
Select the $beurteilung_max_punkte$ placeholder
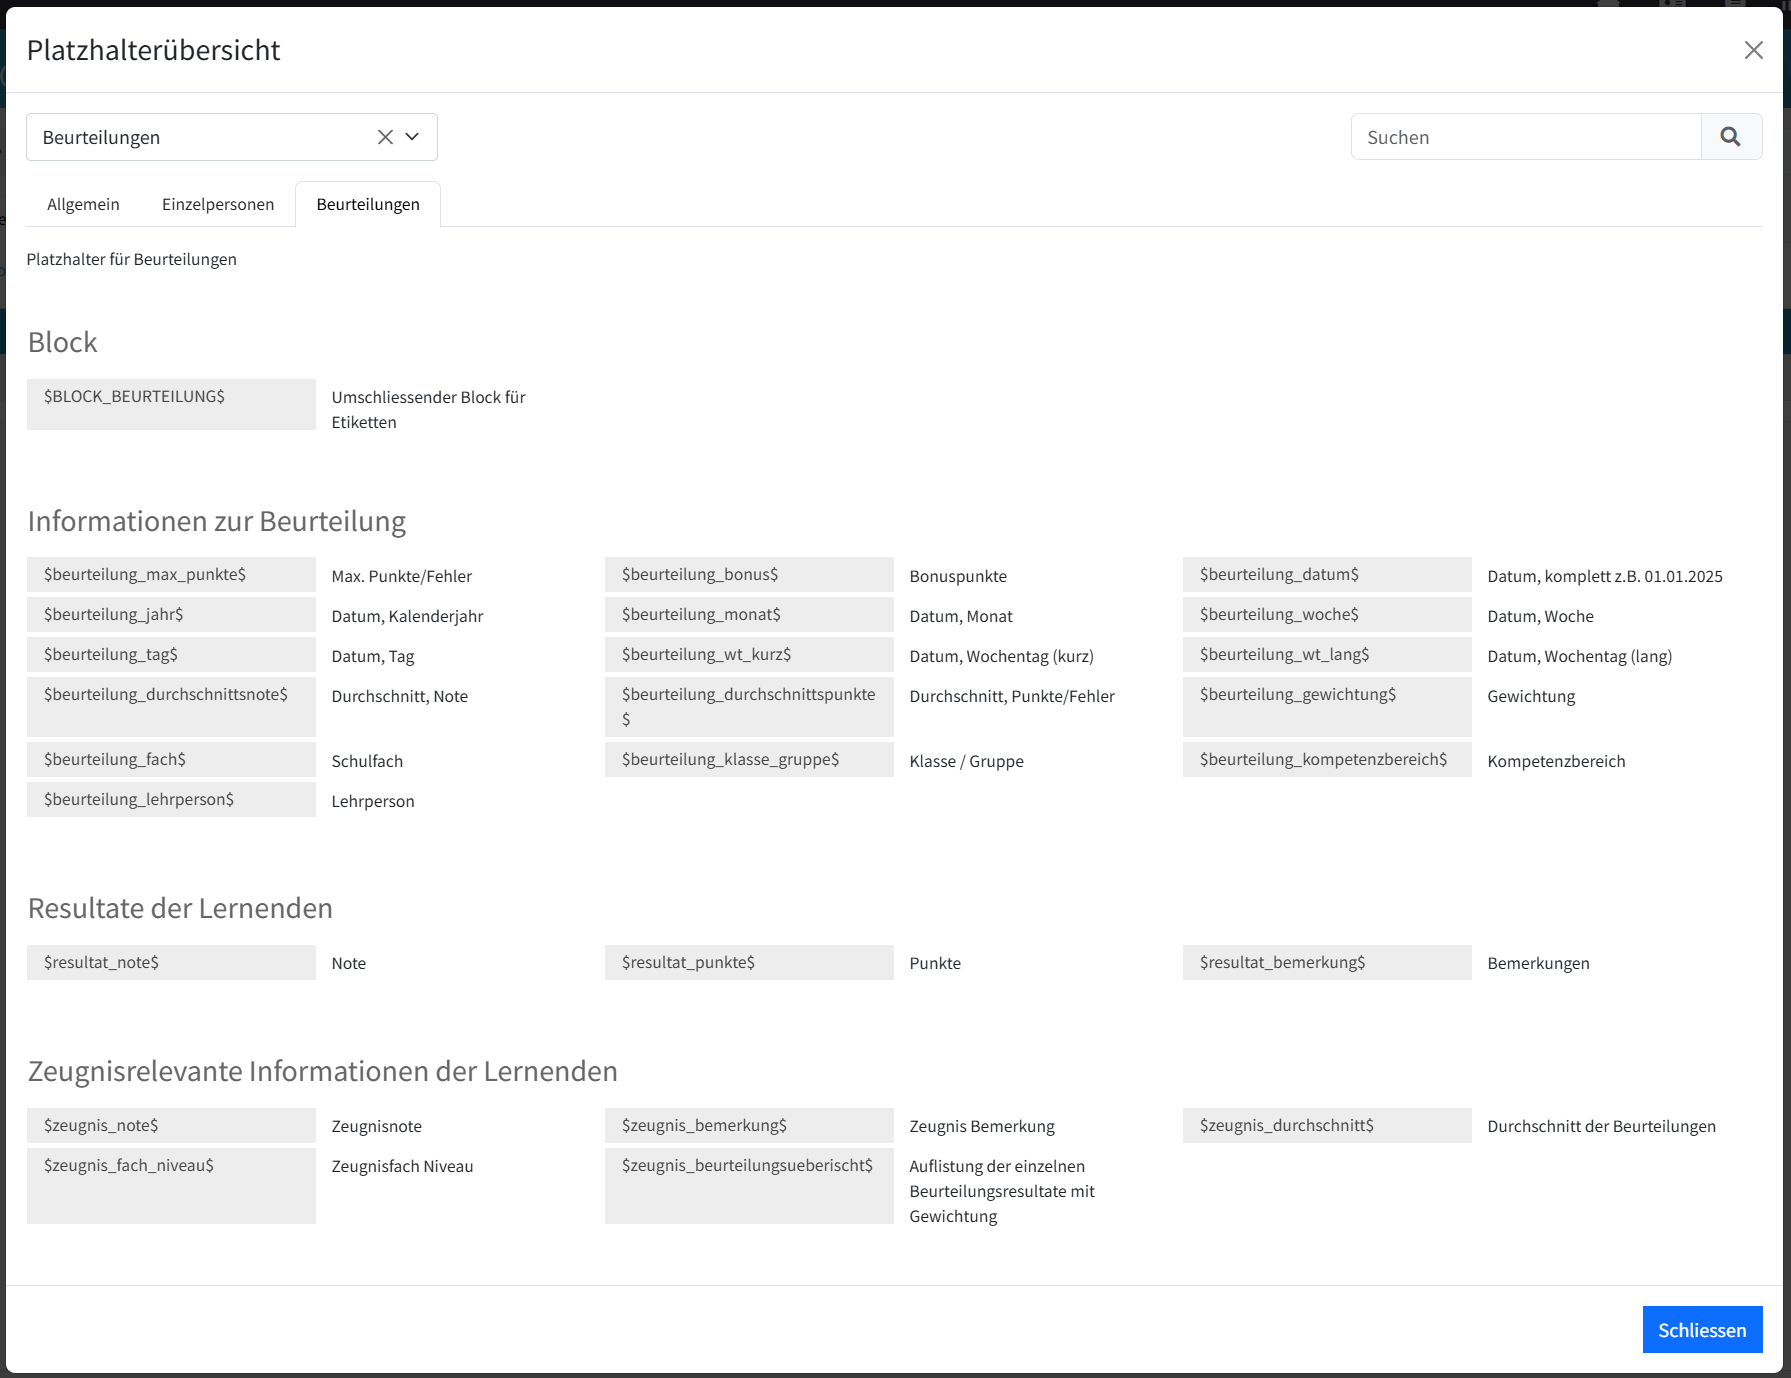click(171, 574)
